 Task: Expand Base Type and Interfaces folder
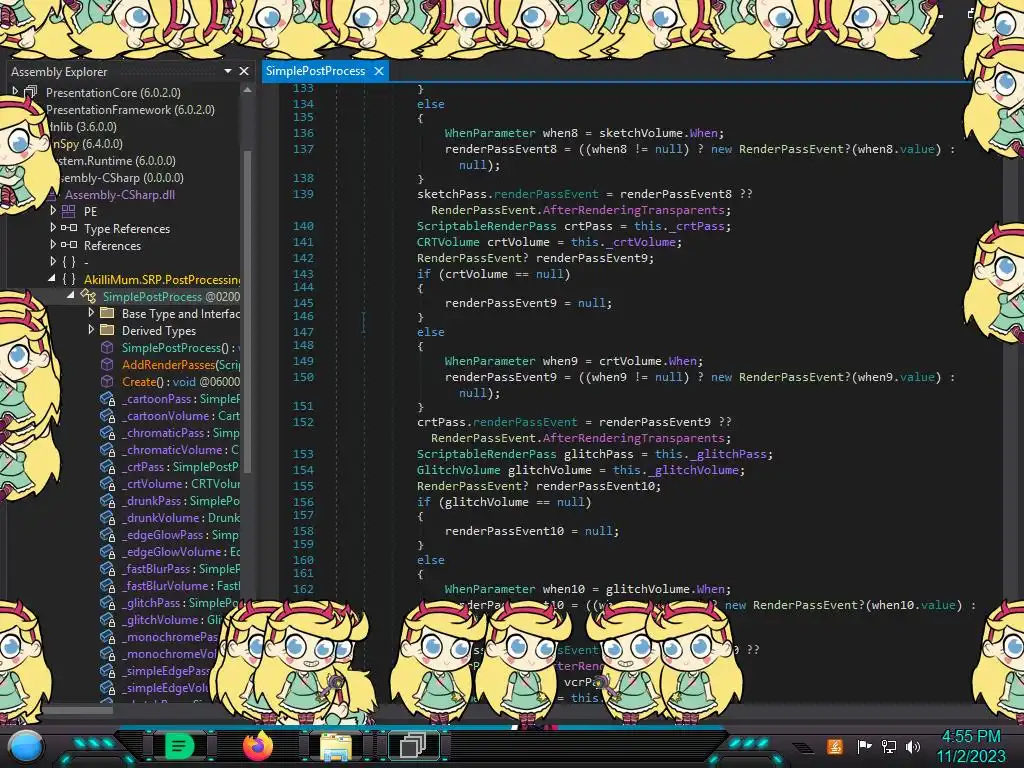[x=91, y=313]
